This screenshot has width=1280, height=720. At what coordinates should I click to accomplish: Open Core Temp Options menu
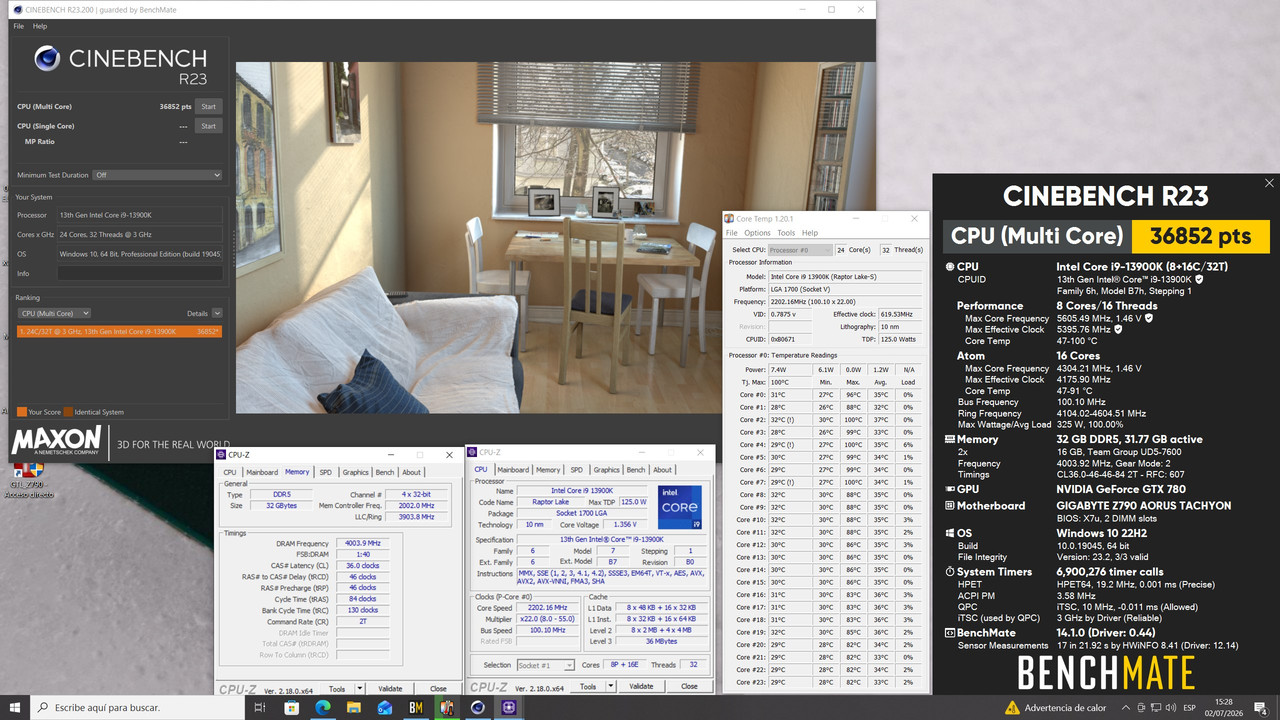click(x=757, y=233)
